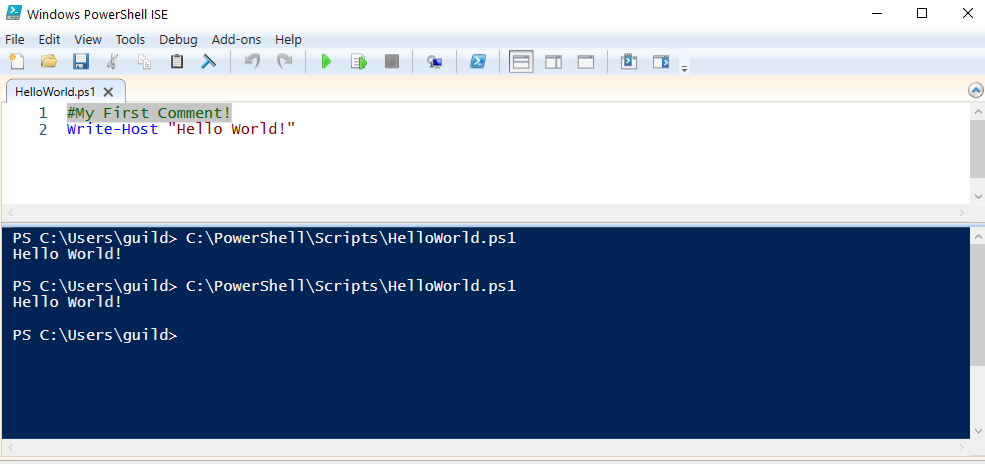Image resolution: width=985 pixels, height=464 pixels.
Task: Expand toolbar overflow options arrow
Action: 685,68
